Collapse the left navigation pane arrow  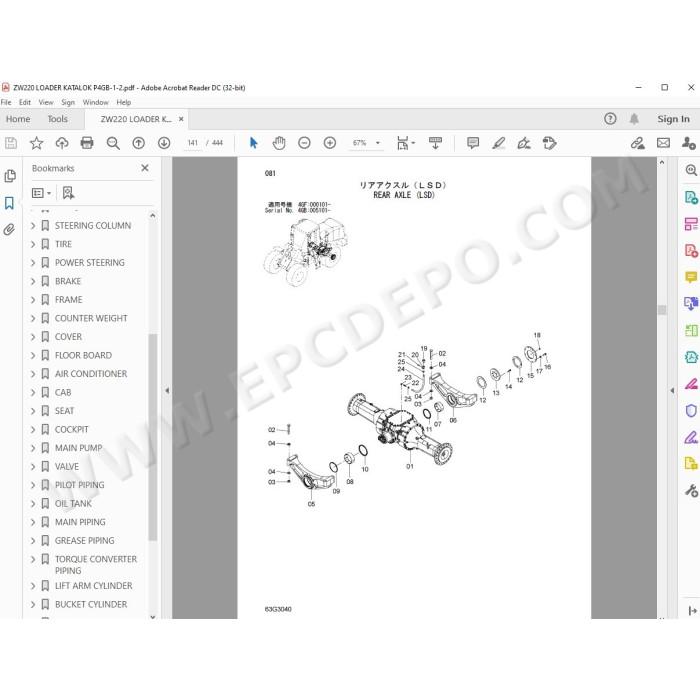167,391
